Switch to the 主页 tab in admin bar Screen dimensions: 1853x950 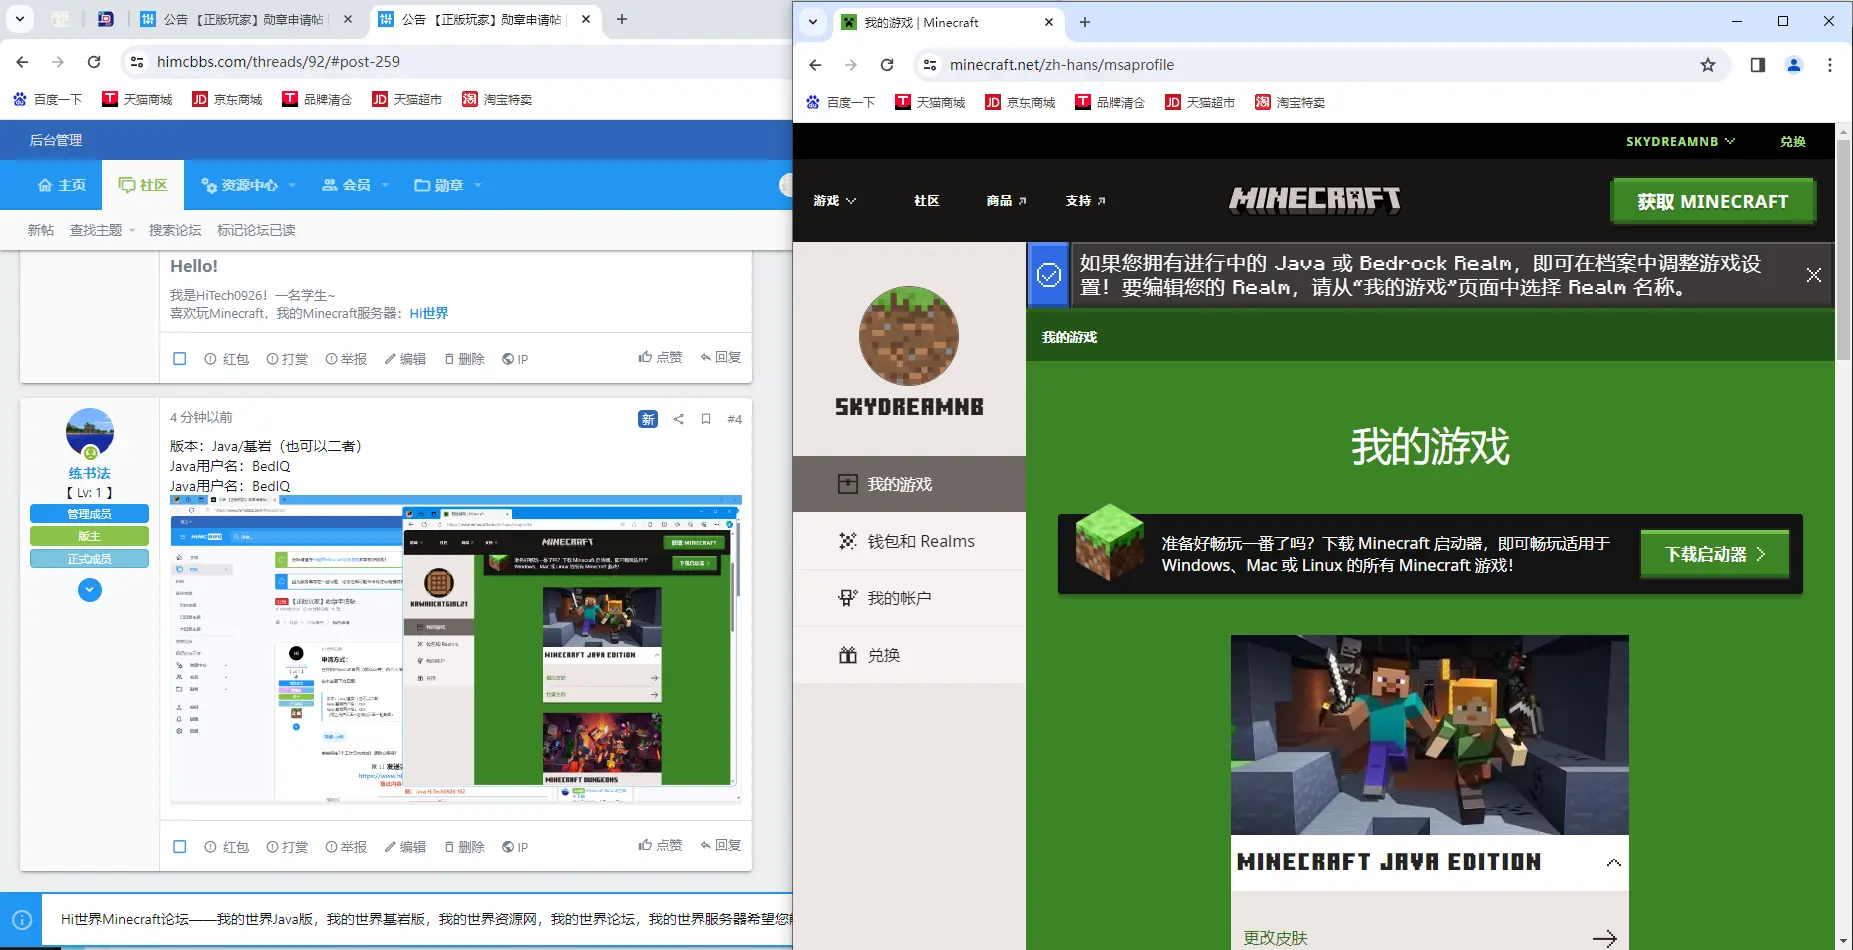tap(60, 185)
